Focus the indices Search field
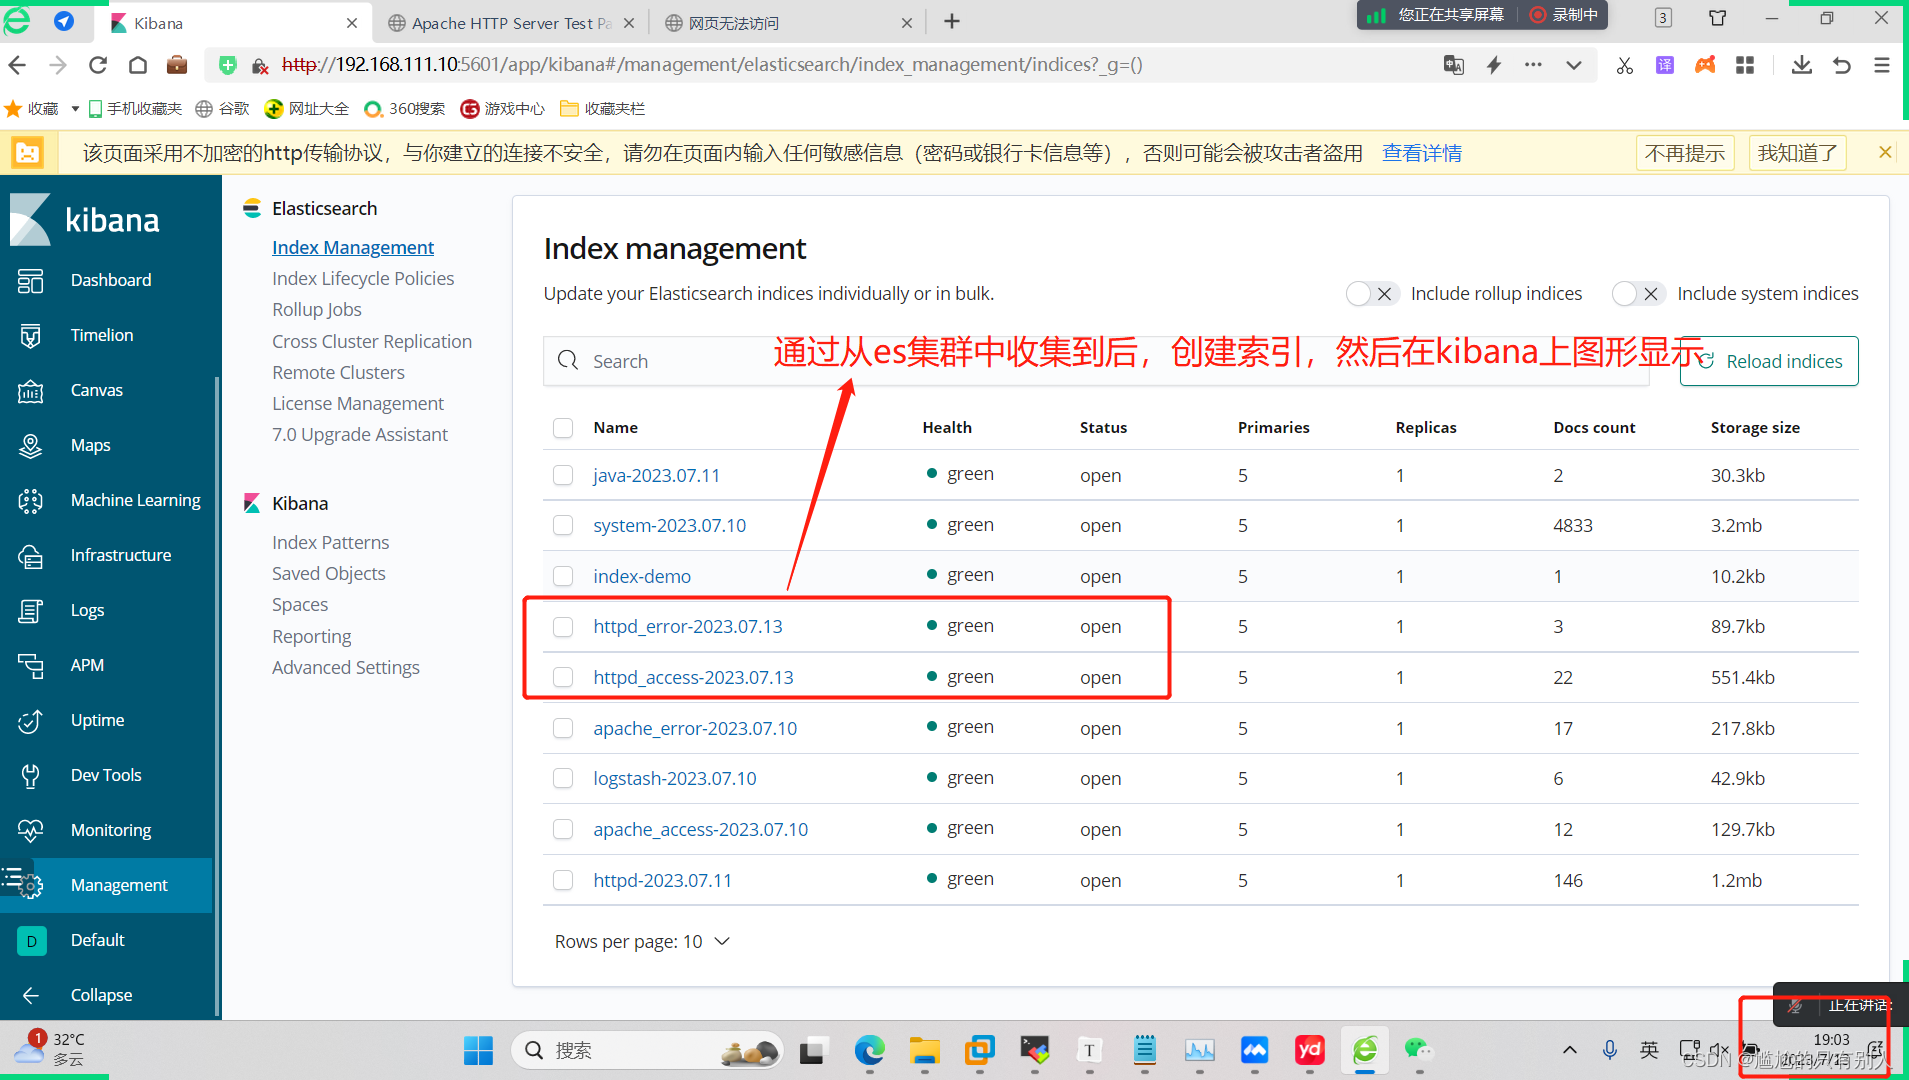This screenshot has height=1080, width=1909. pyautogui.click(x=1096, y=361)
